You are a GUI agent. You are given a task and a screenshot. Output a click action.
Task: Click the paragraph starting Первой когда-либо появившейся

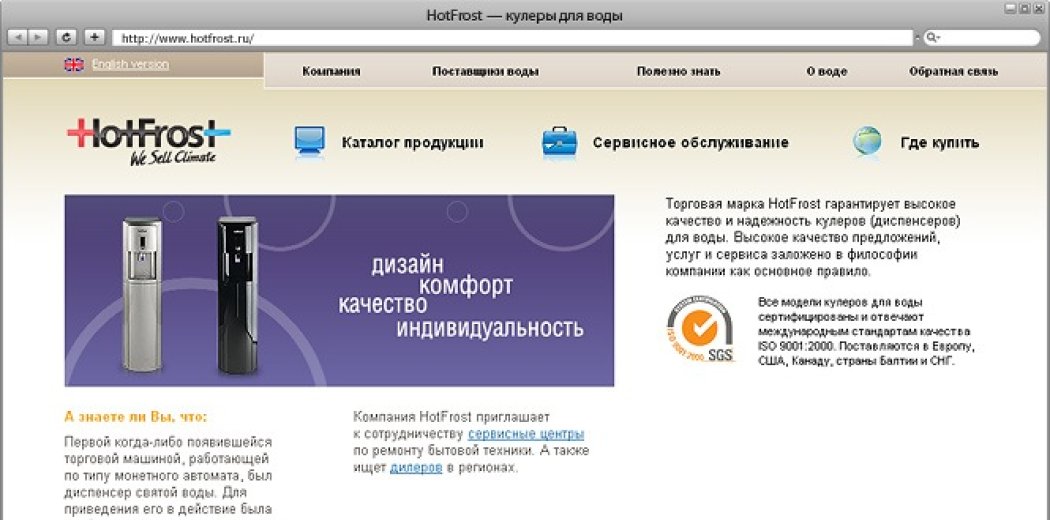point(169,476)
